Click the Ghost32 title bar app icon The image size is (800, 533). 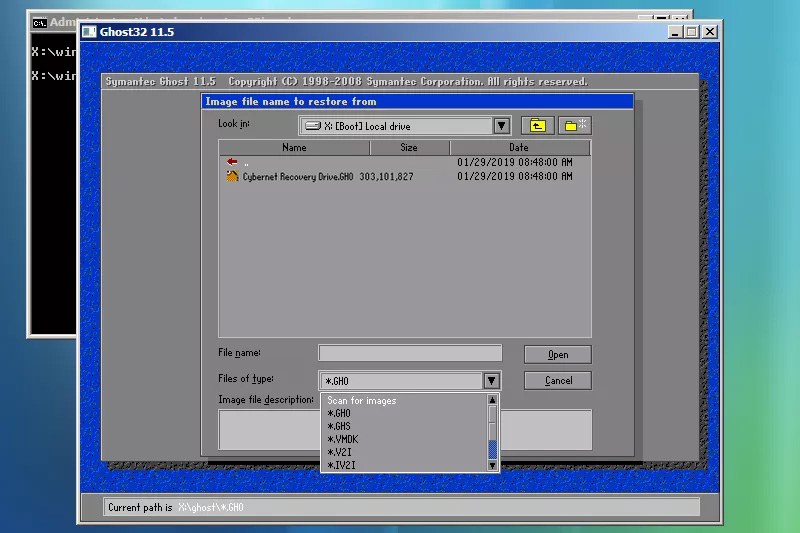[89, 32]
